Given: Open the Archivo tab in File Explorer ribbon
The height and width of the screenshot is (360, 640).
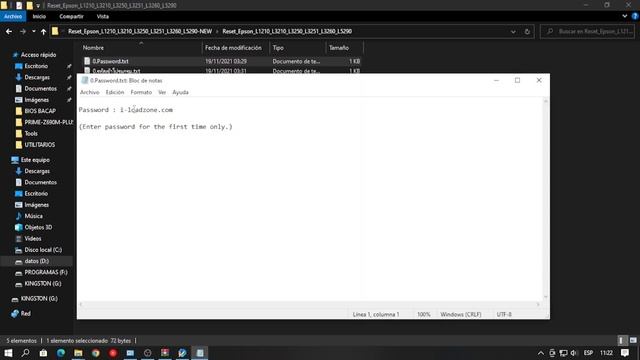Looking at the screenshot, I should [13, 16].
